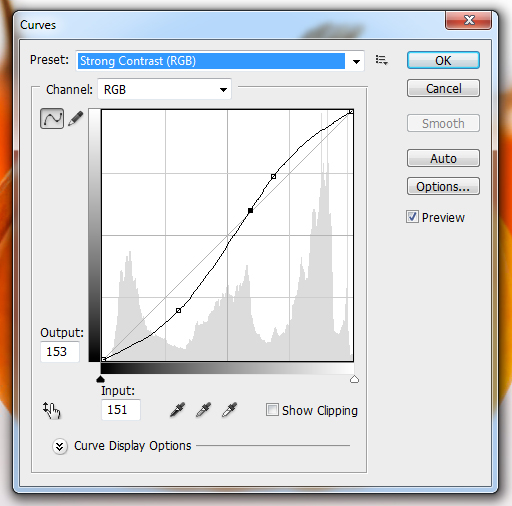
Task: Pick the black point eyedropper
Action: click(177, 410)
